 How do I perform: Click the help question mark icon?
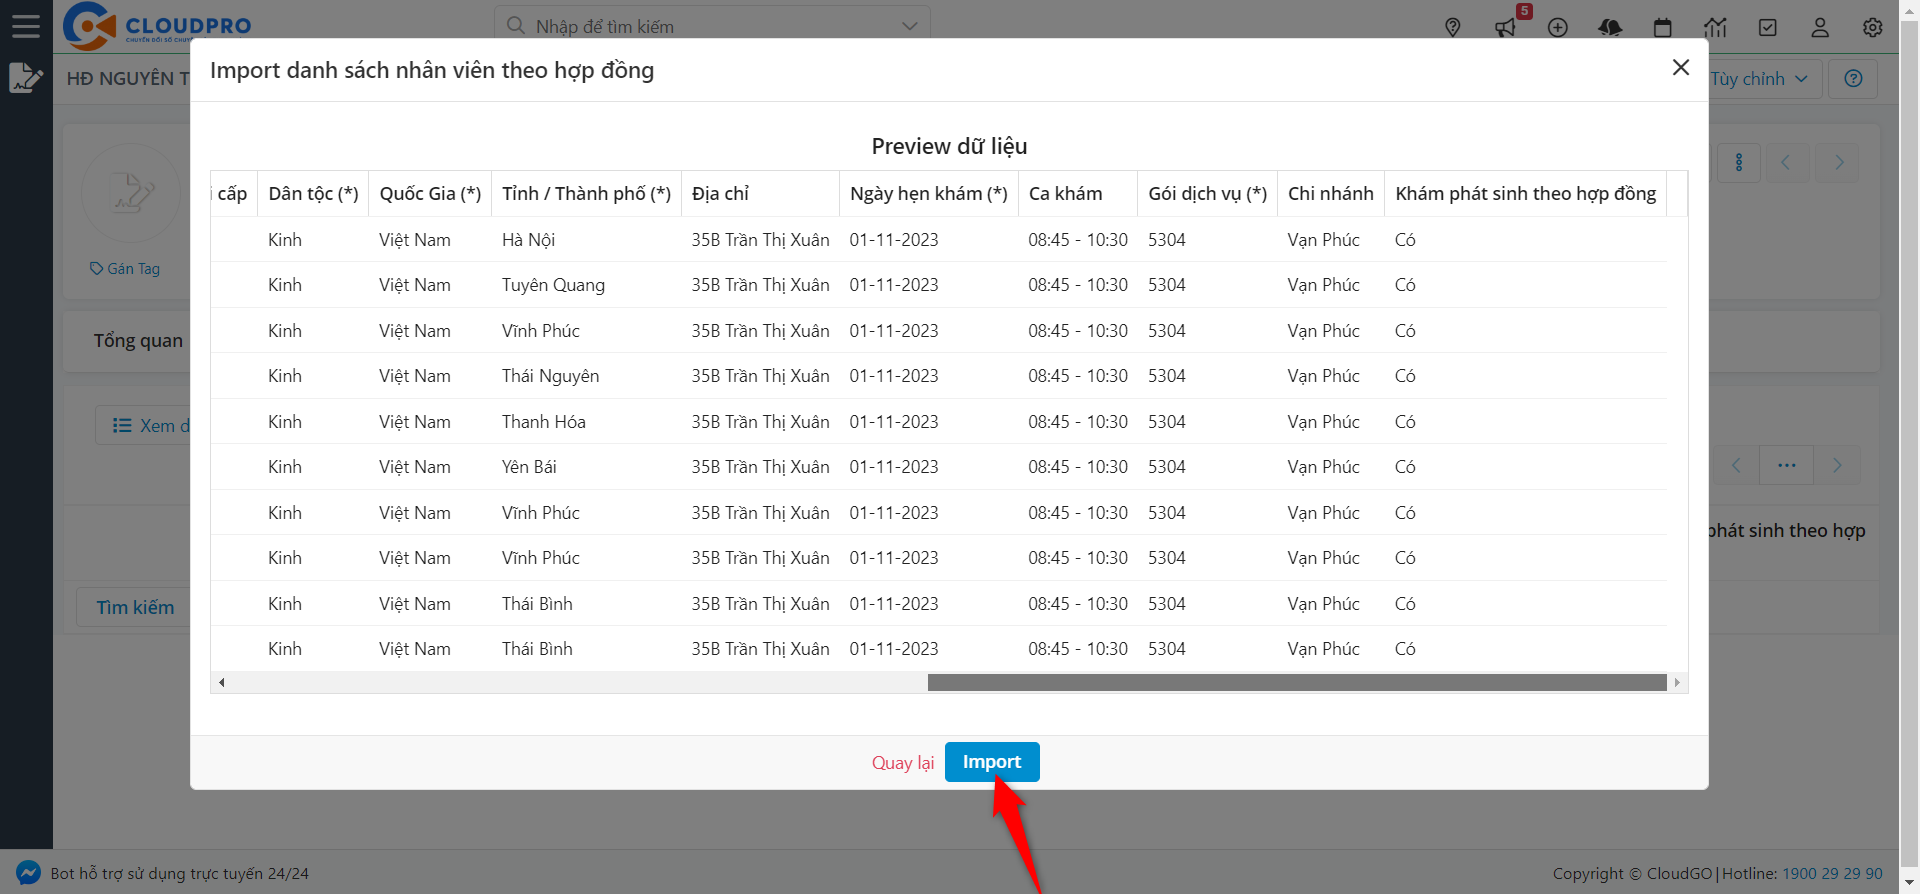tap(1853, 79)
